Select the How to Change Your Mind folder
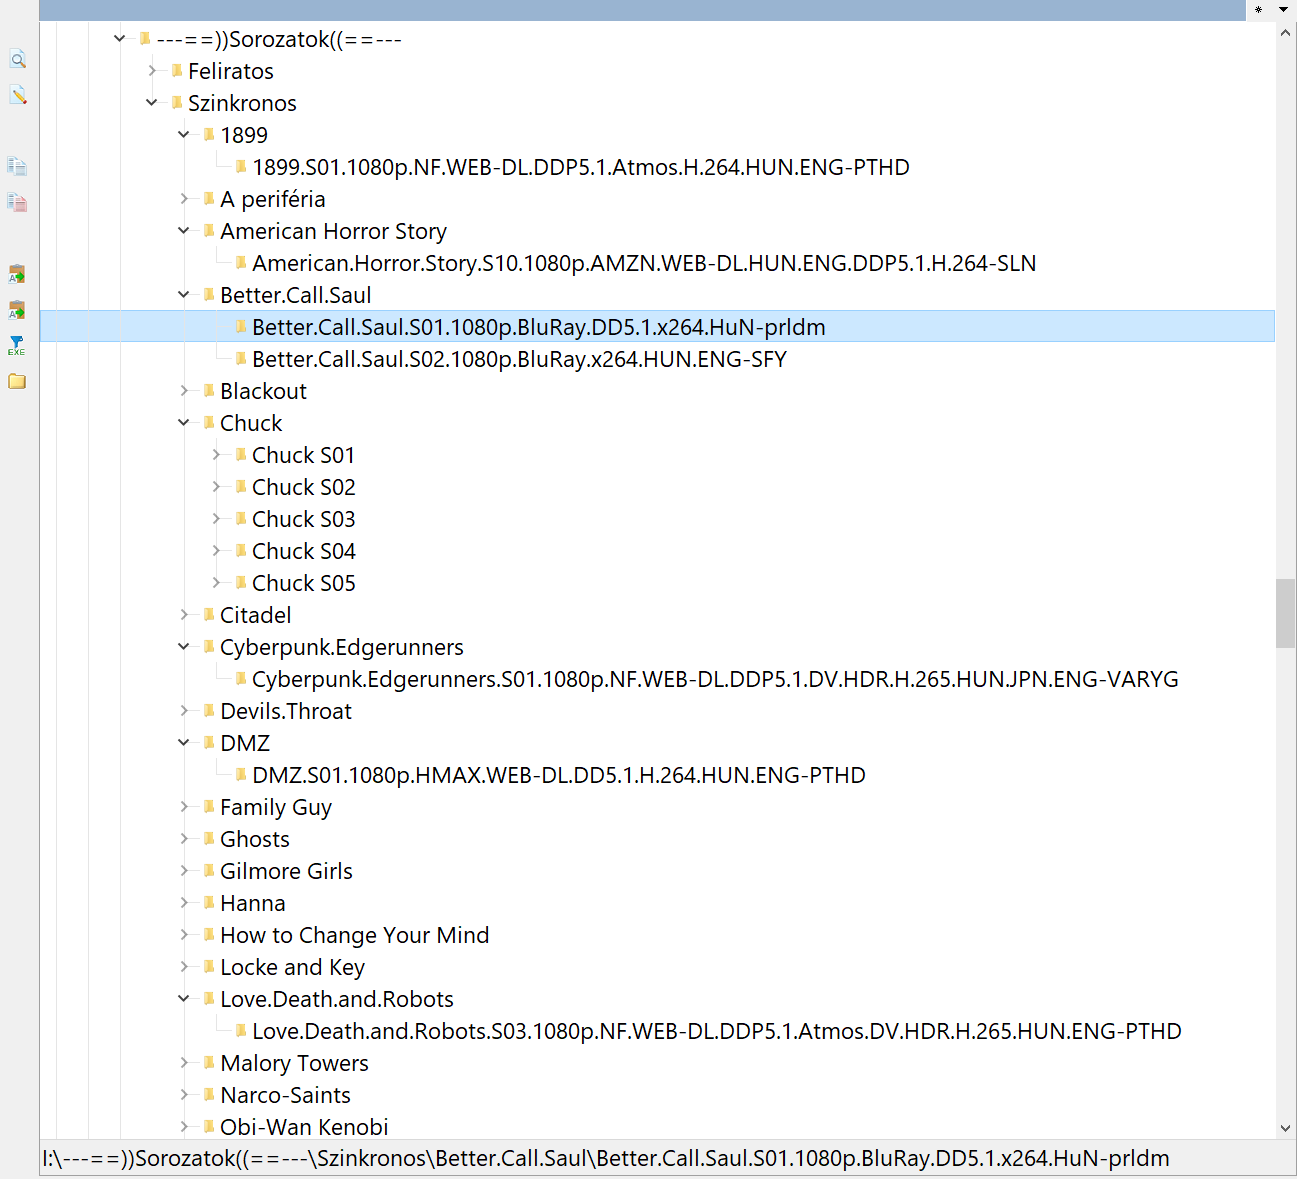Screen dimensions: 1297x1179 [x=355, y=935]
